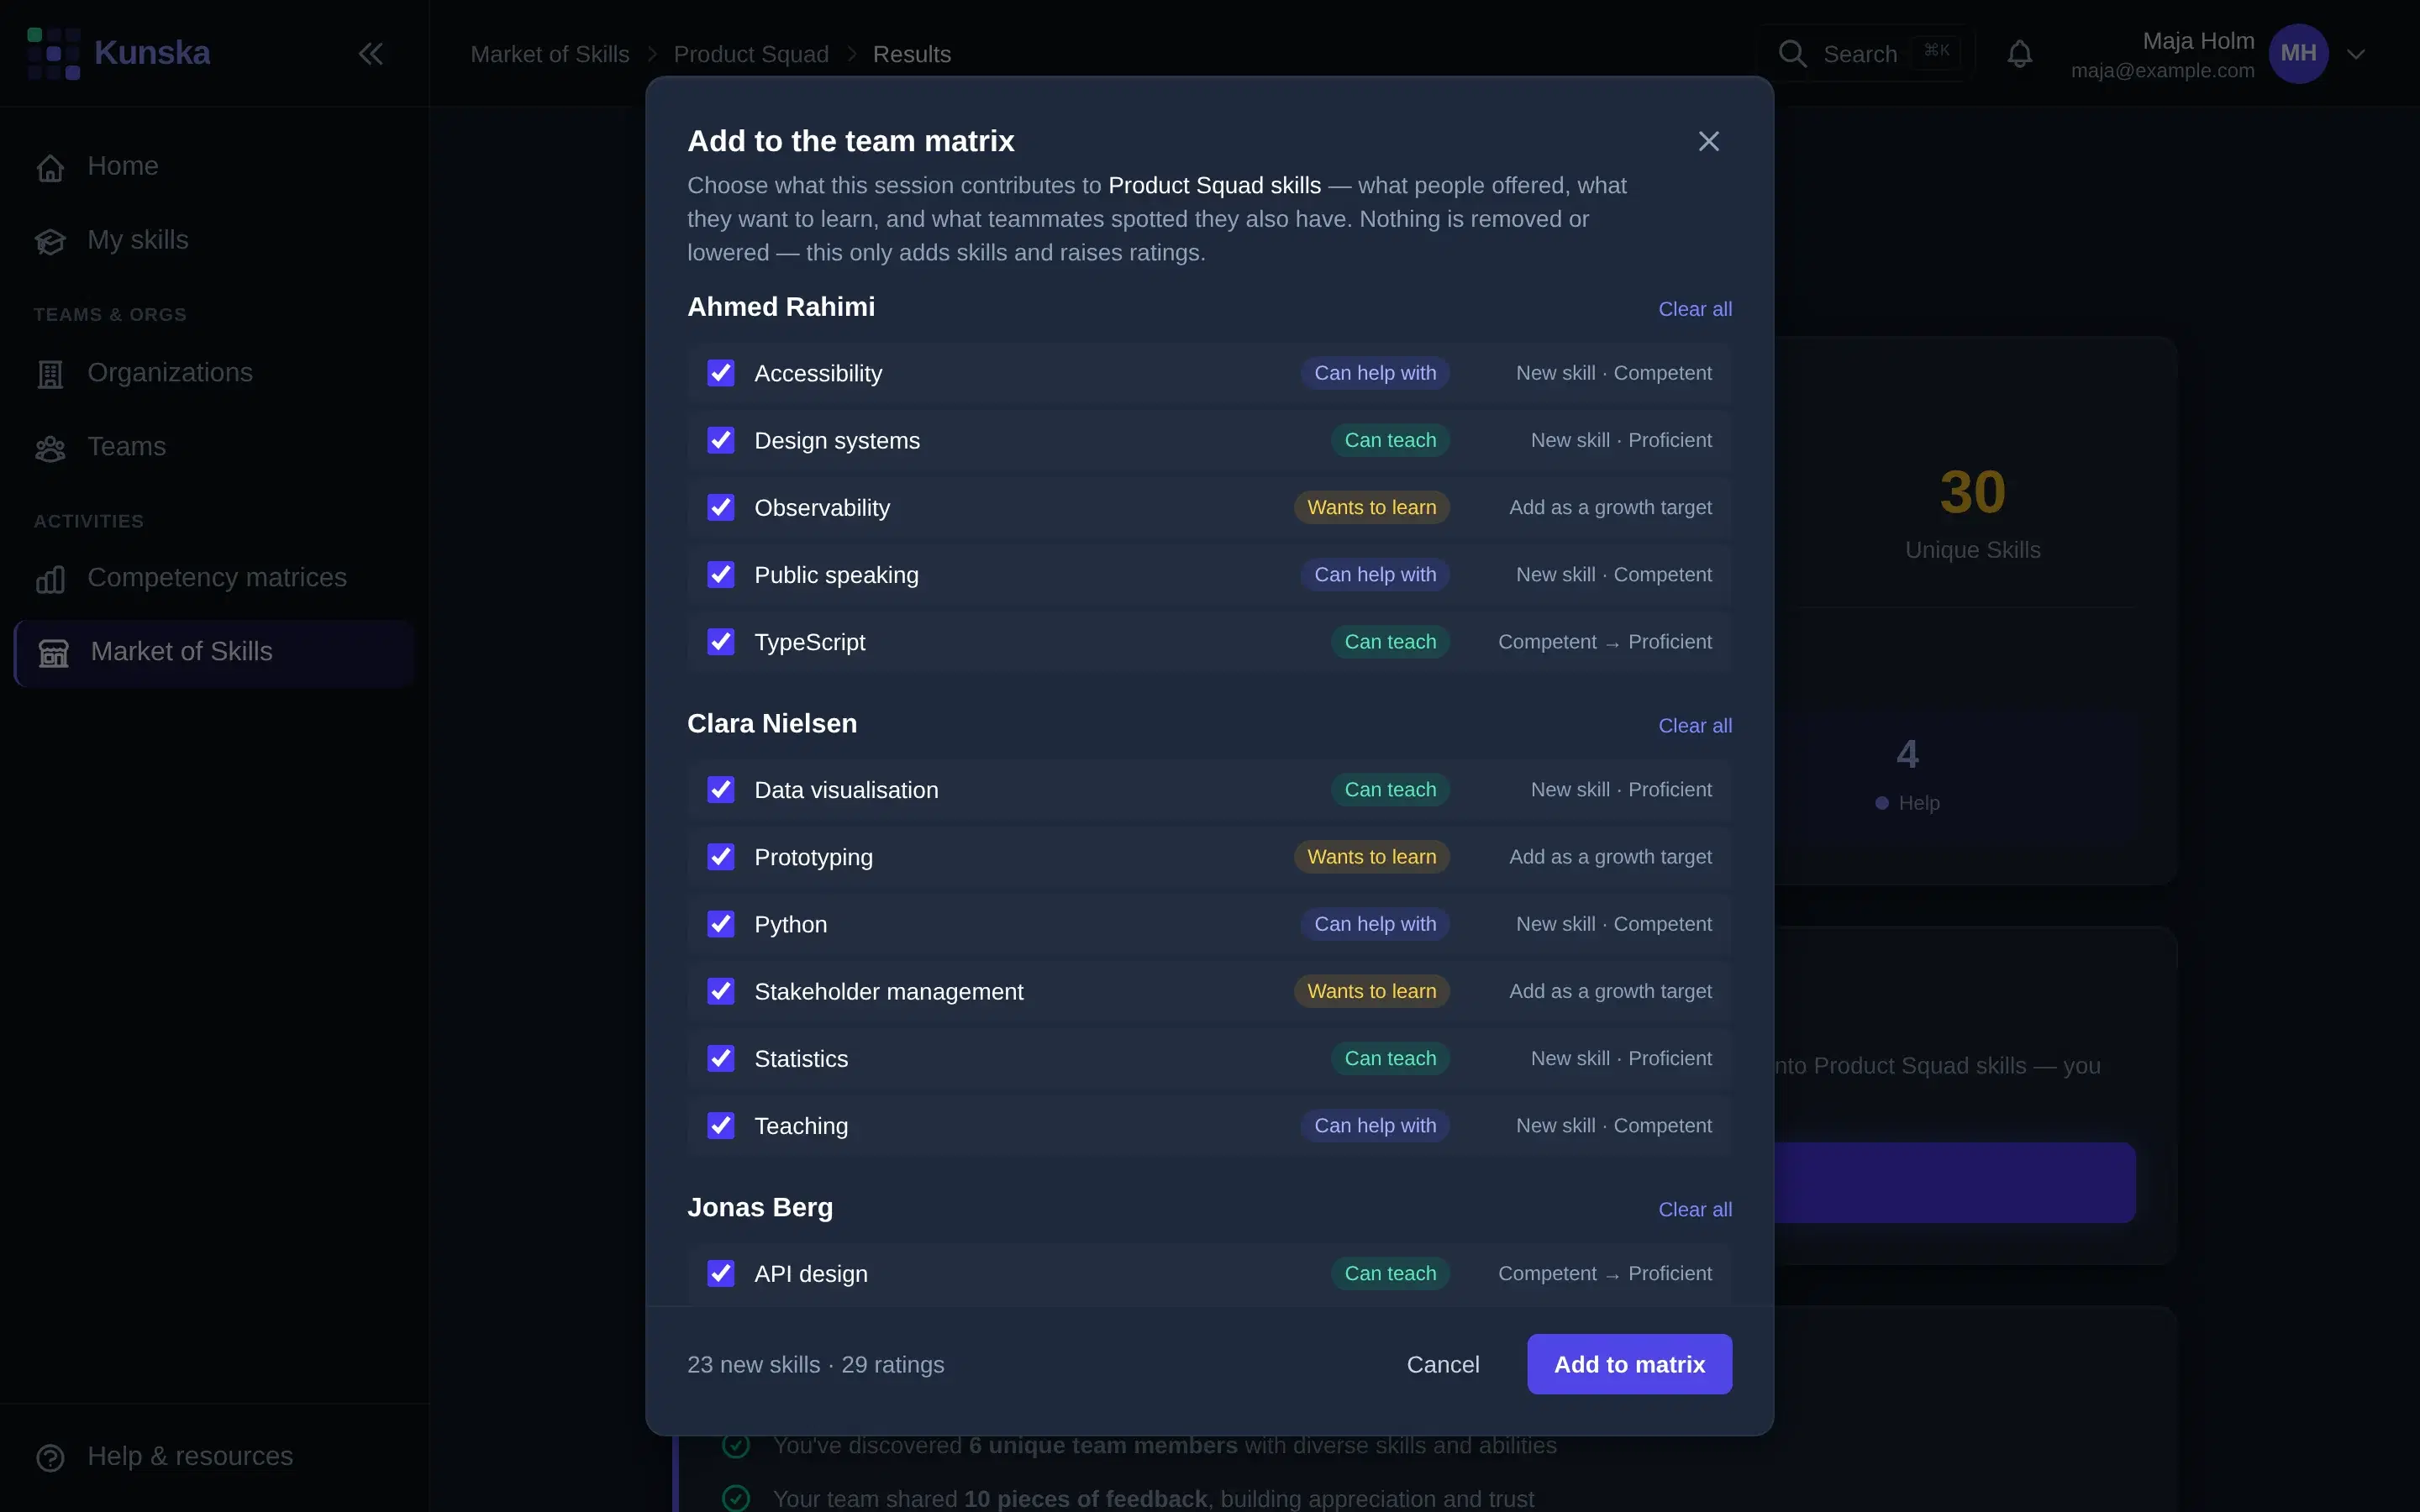Click the Can teach badge for Statistics
The image size is (2420, 1512).
coord(1390,1058)
